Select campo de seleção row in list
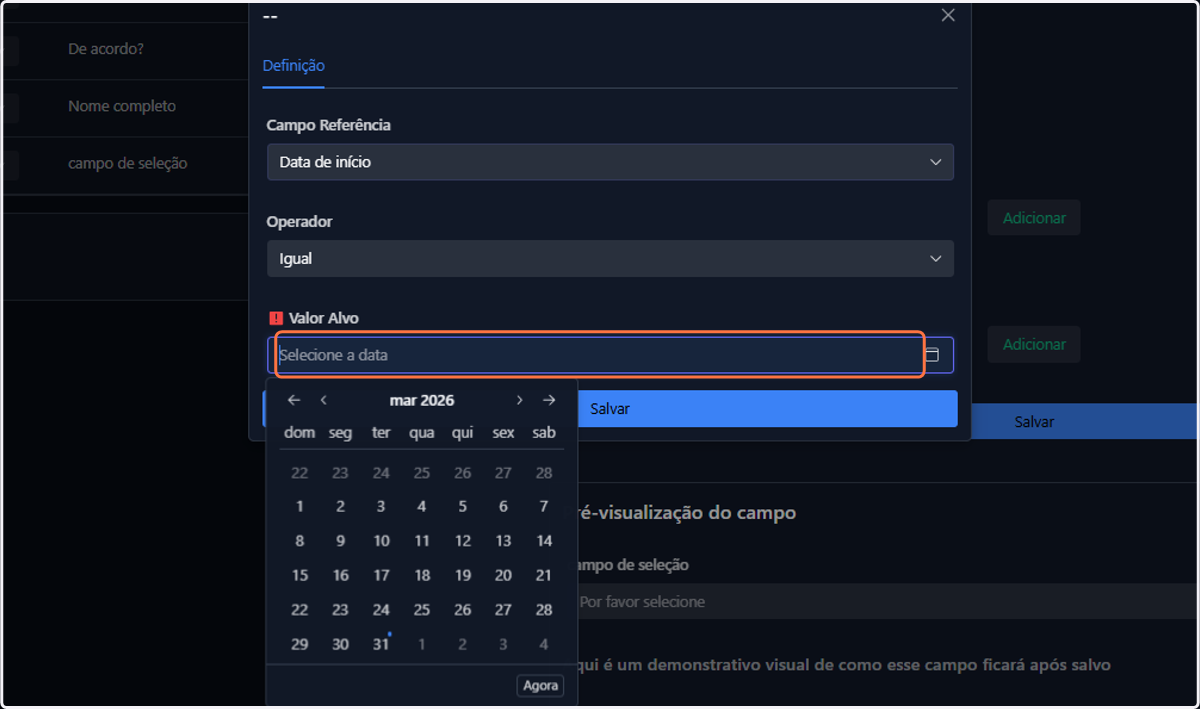This screenshot has width=1200, height=709. click(124, 163)
